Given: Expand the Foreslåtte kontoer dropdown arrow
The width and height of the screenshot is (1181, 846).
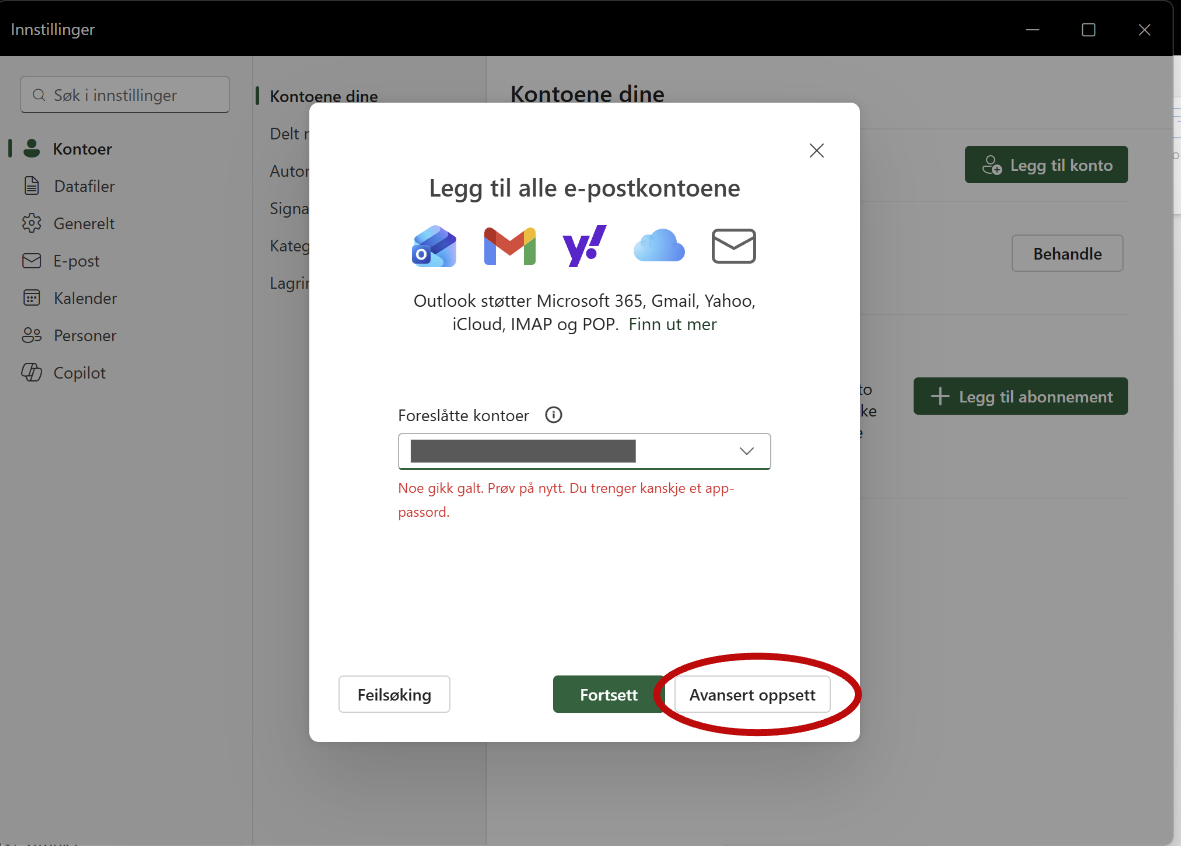Looking at the screenshot, I should tap(746, 451).
